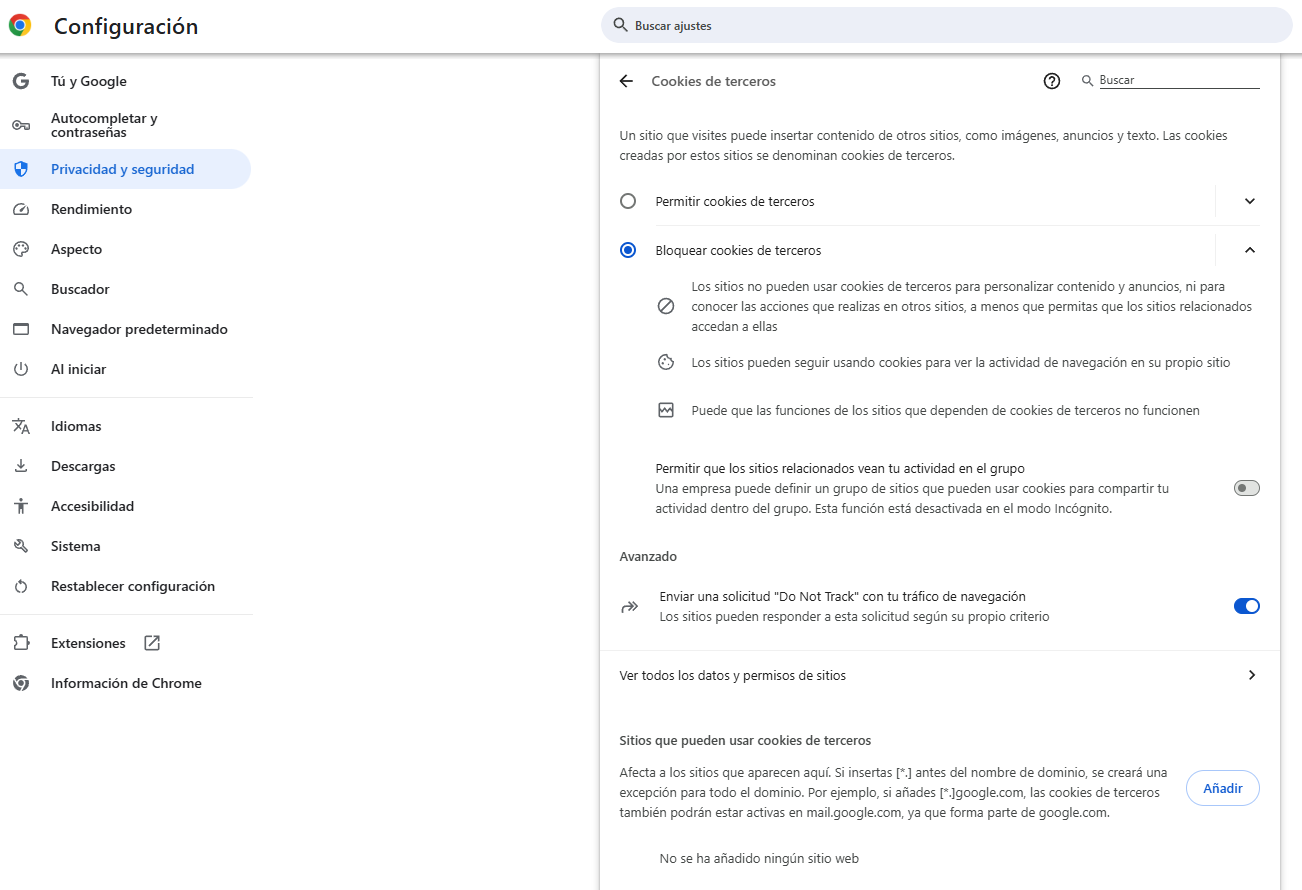The height and width of the screenshot is (890, 1302).
Task: Enable related sites group activity toggle
Action: pos(1246,488)
